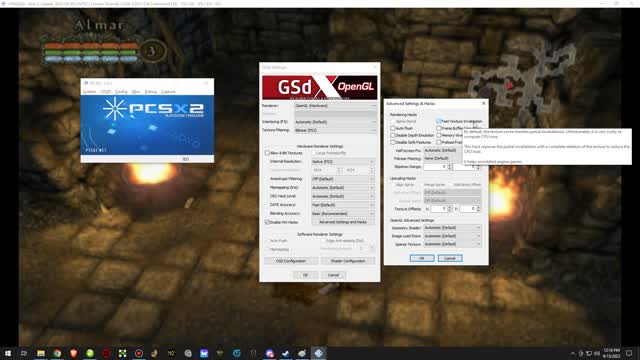The height and width of the screenshot is (360, 640).
Task: Open Geometry Shader dropdown
Action: pyautogui.click(x=452, y=228)
